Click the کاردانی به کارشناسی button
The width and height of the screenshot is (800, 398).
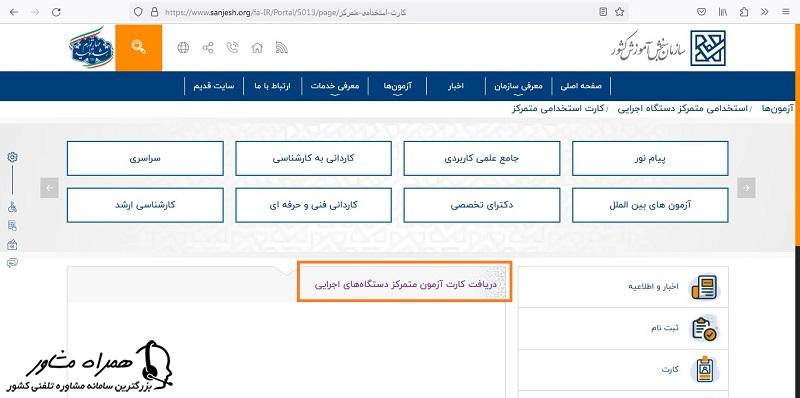tap(313, 159)
